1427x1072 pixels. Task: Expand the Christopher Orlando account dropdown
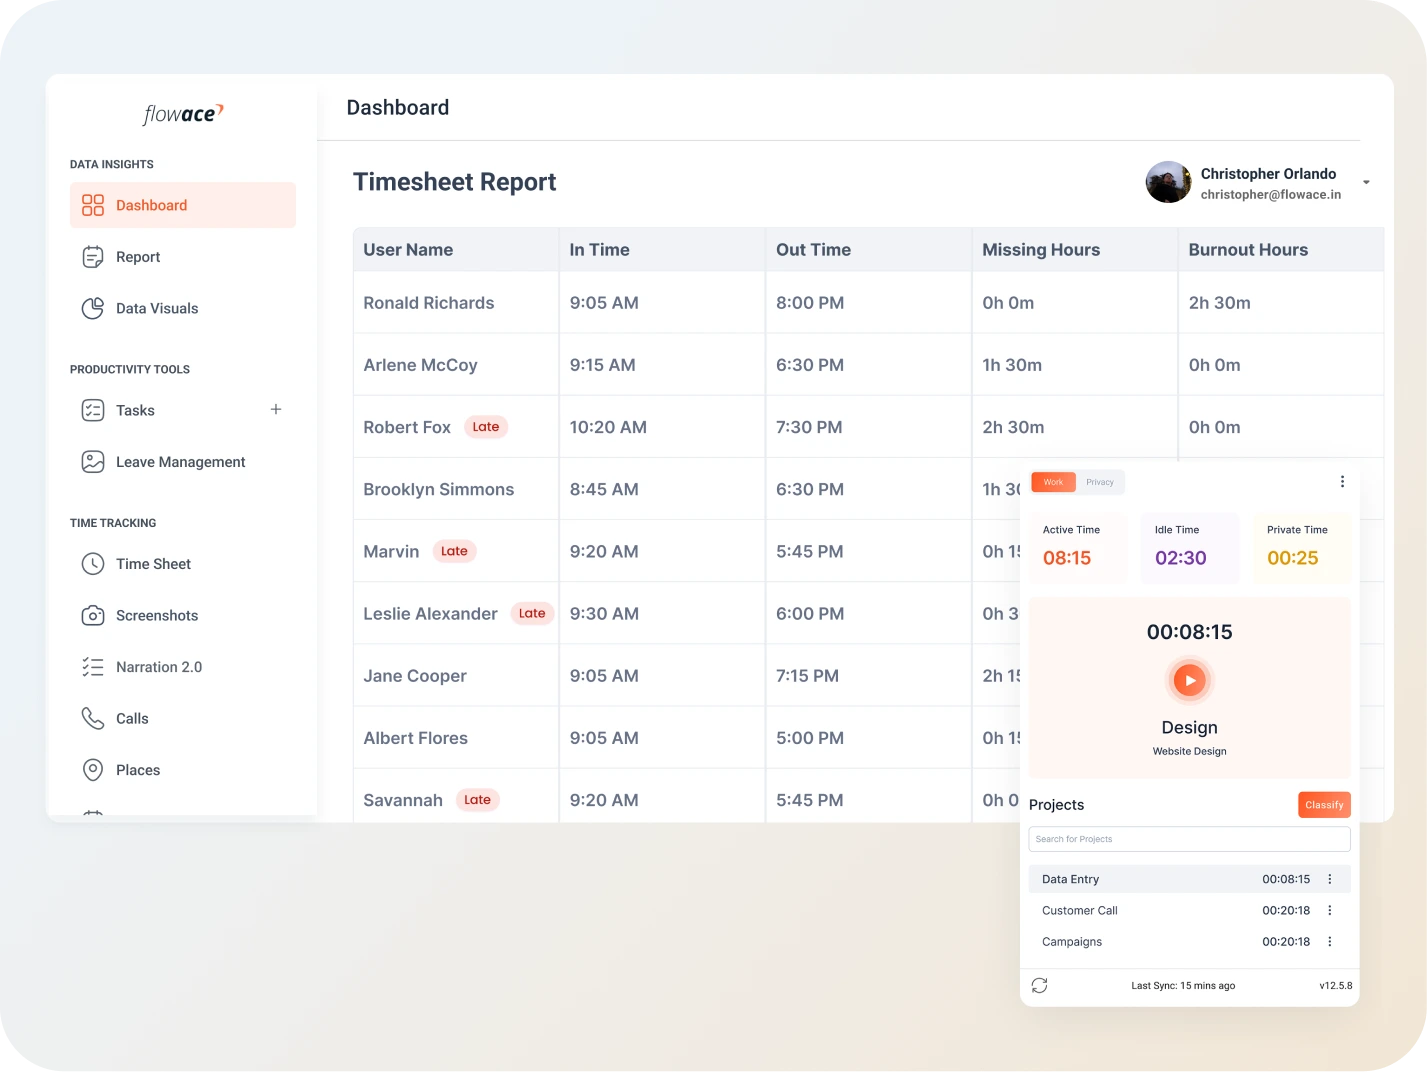(1366, 182)
